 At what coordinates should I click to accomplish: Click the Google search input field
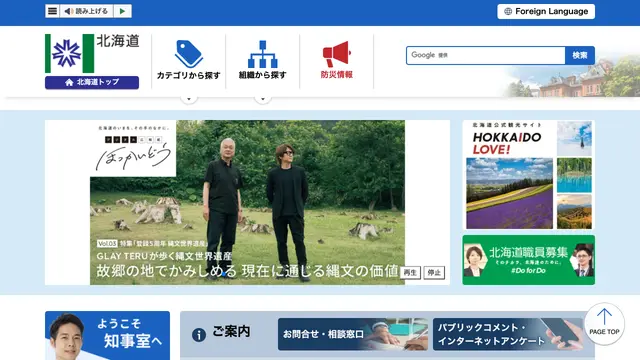point(486,55)
